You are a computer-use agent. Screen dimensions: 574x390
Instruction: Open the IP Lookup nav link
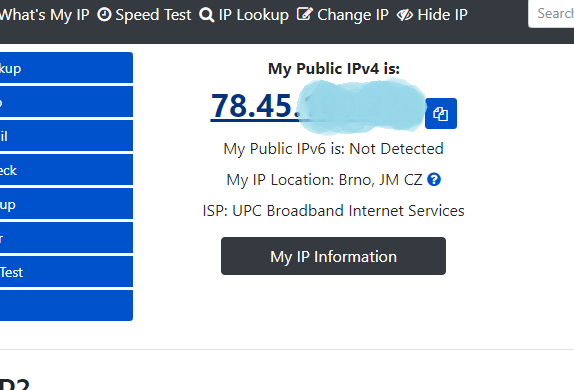244,15
